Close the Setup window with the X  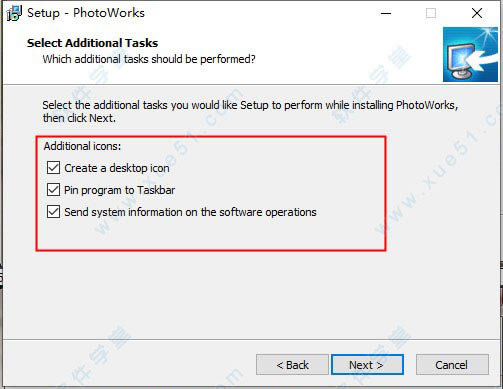[477, 13]
